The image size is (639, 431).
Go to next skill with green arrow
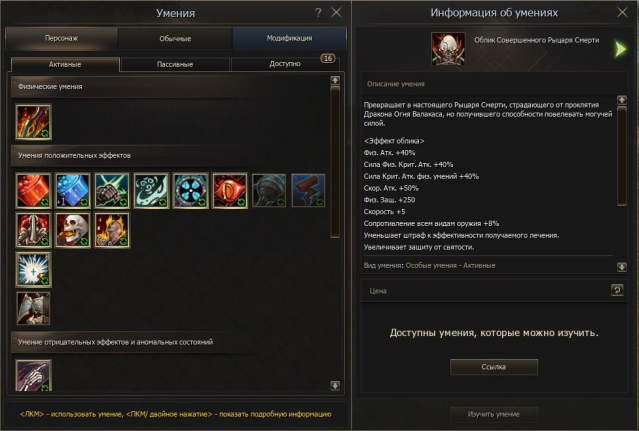620,49
